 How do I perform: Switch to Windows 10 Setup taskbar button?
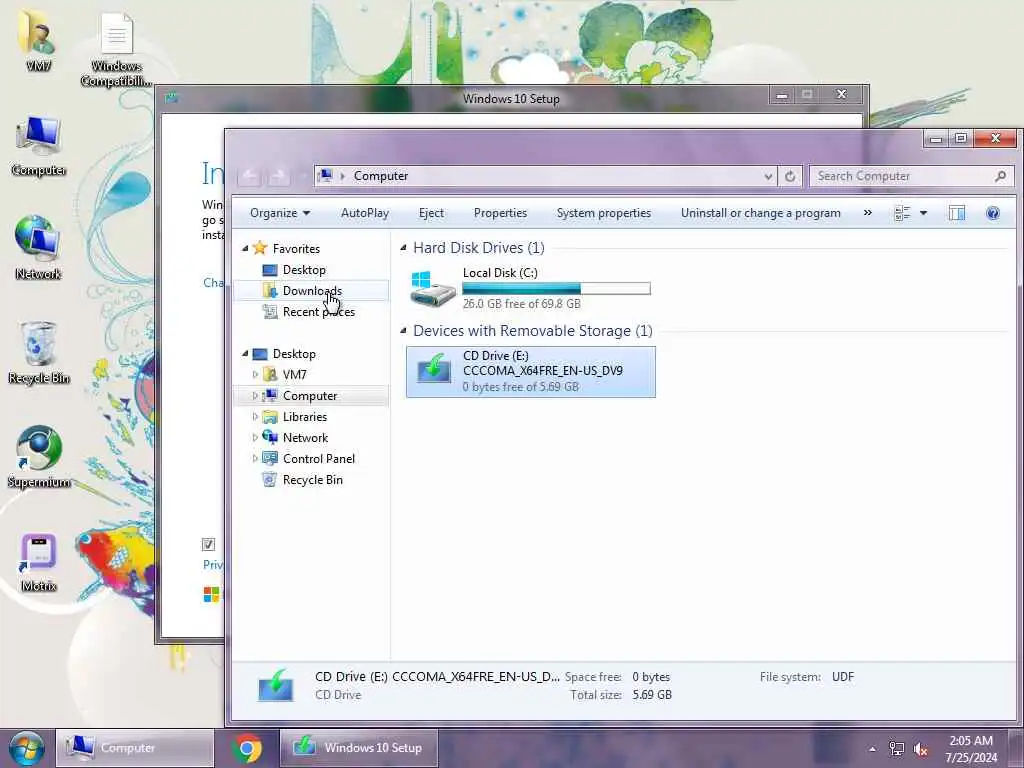(x=359, y=748)
